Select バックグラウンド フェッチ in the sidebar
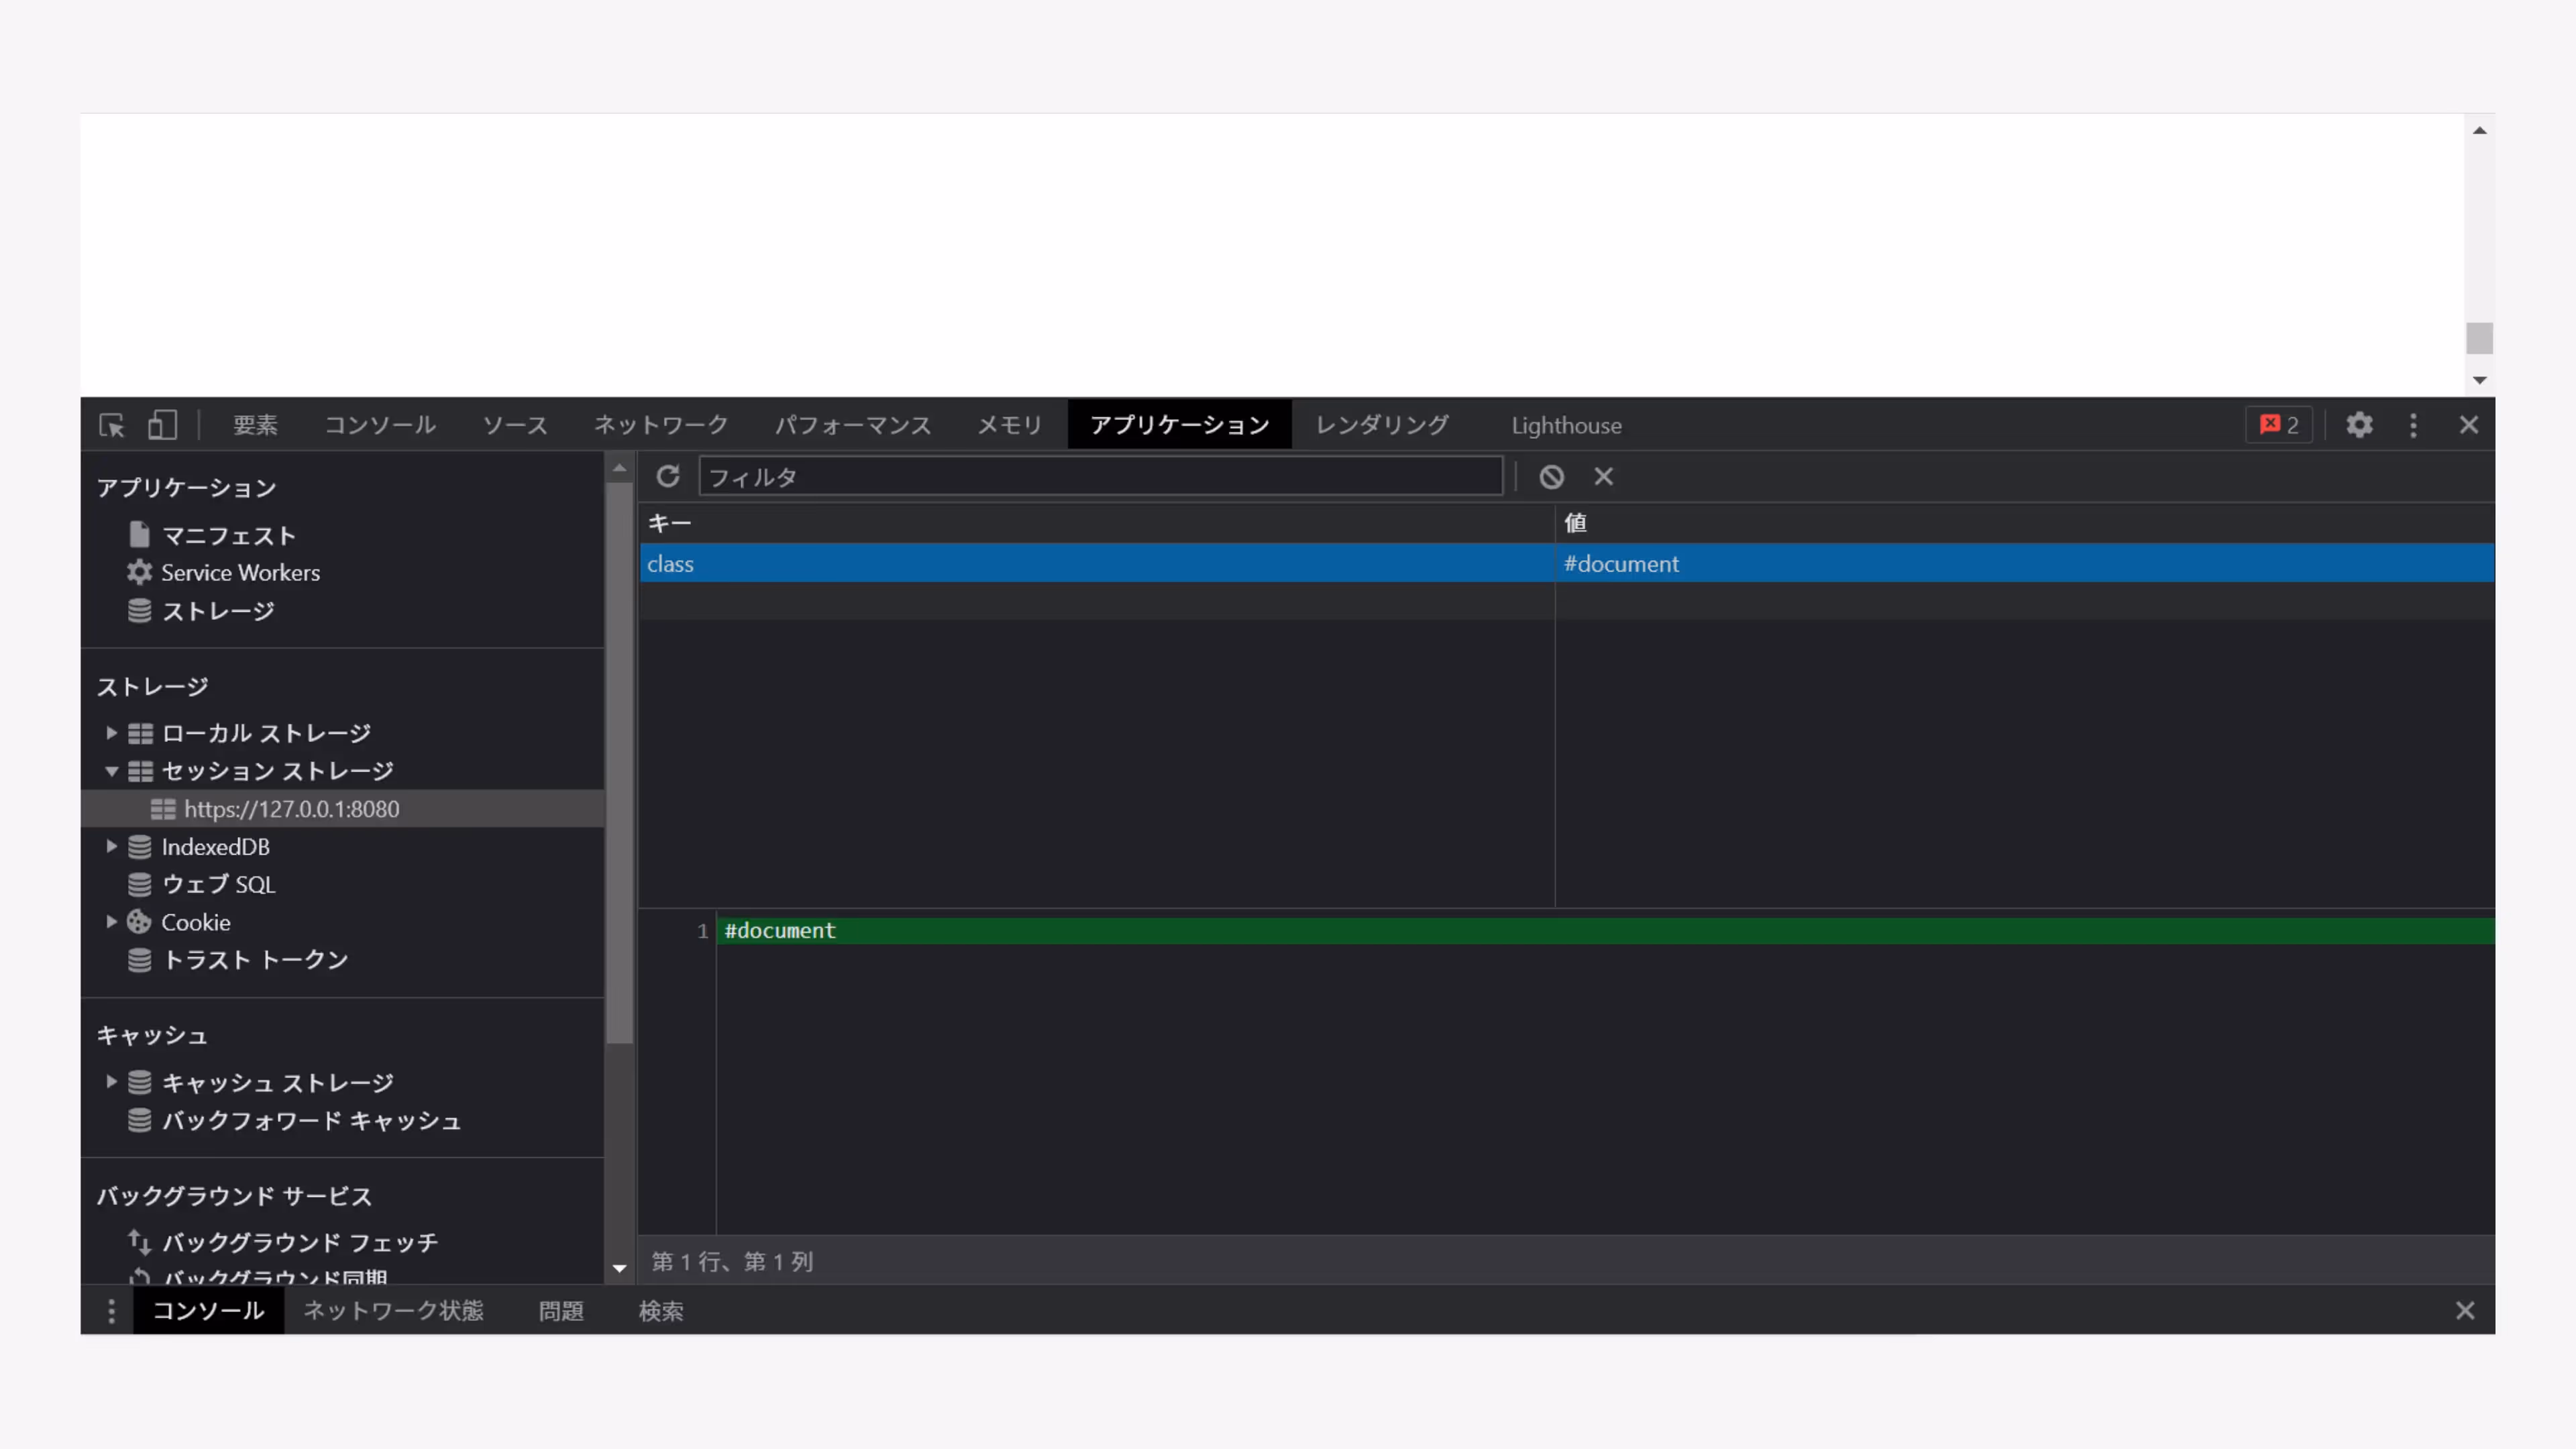This screenshot has height=1449, width=2576. pyautogui.click(x=300, y=1243)
